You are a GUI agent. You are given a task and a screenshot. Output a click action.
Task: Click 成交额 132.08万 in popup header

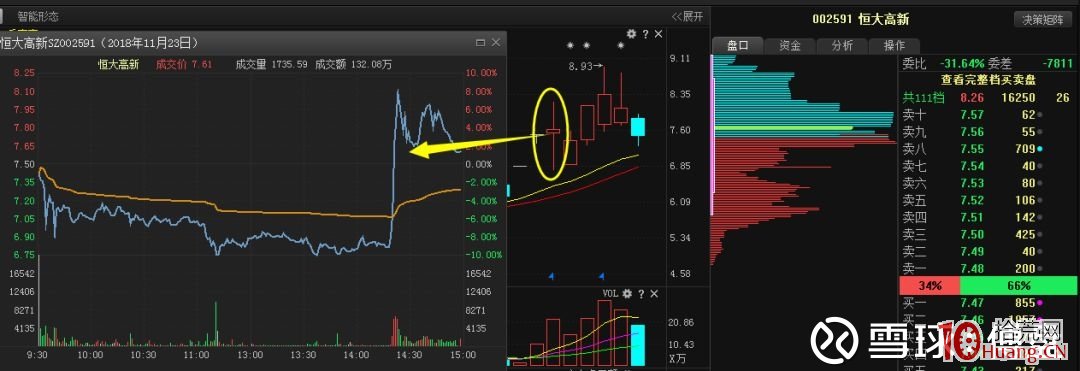[x=353, y=64]
